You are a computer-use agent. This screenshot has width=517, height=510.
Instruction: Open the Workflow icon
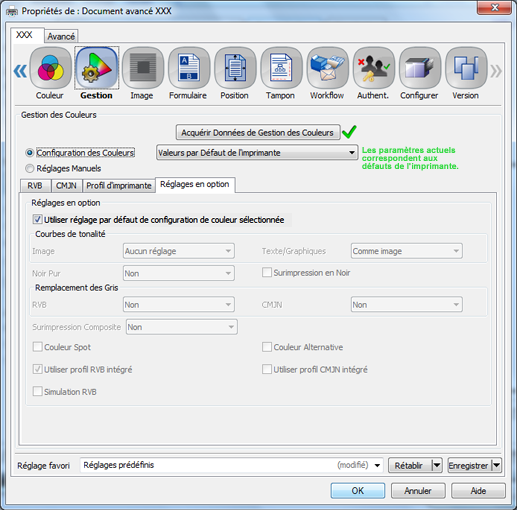click(327, 68)
